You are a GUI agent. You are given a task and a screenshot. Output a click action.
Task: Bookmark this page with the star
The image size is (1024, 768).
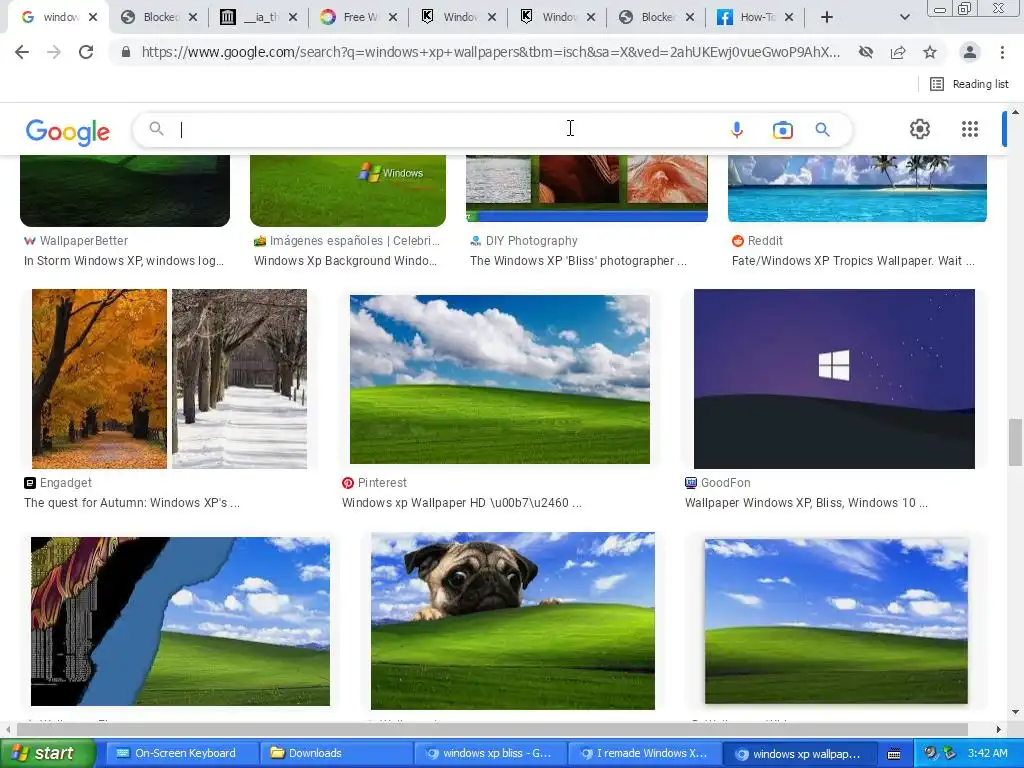pos(930,52)
